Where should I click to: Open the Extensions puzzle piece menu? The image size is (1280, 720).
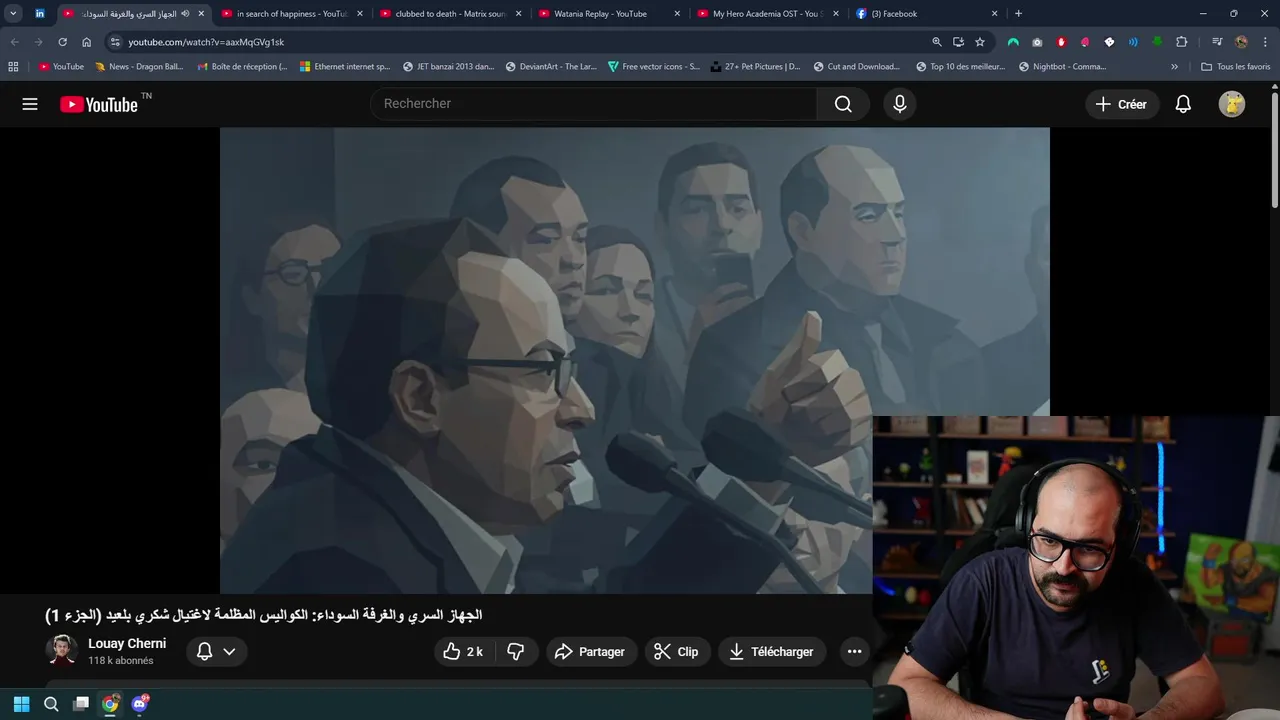[1182, 42]
